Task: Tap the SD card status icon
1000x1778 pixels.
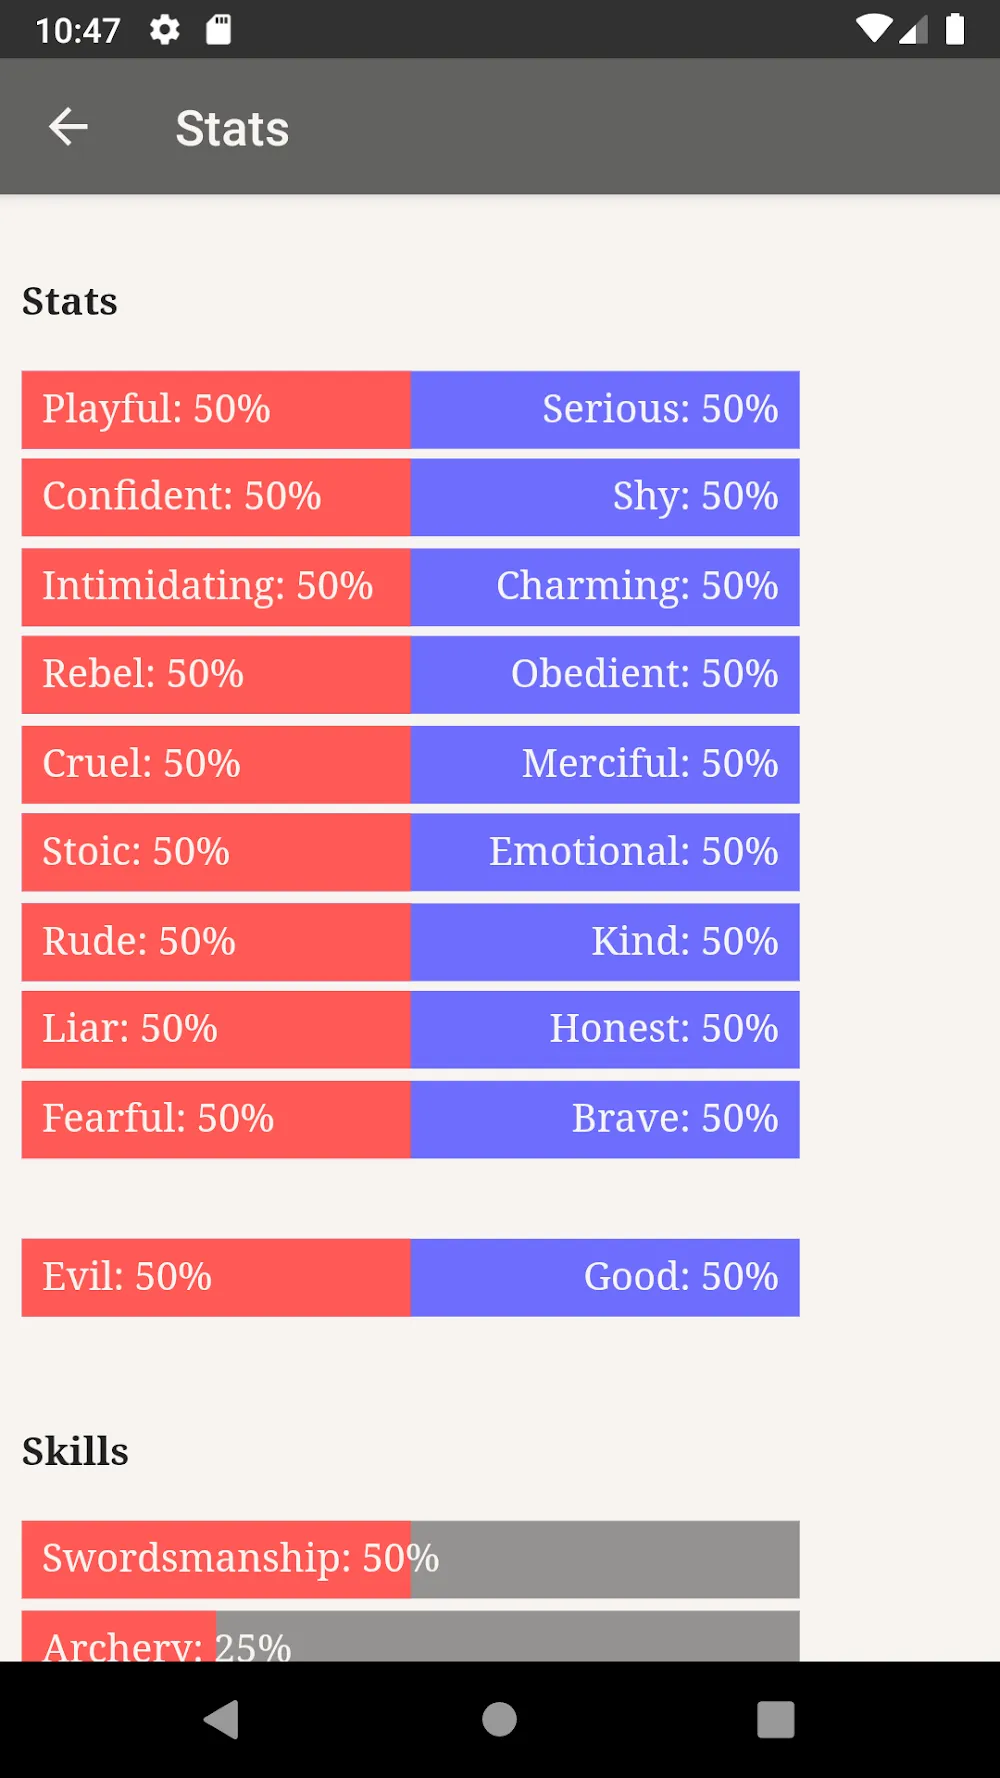Action: click(218, 30)
